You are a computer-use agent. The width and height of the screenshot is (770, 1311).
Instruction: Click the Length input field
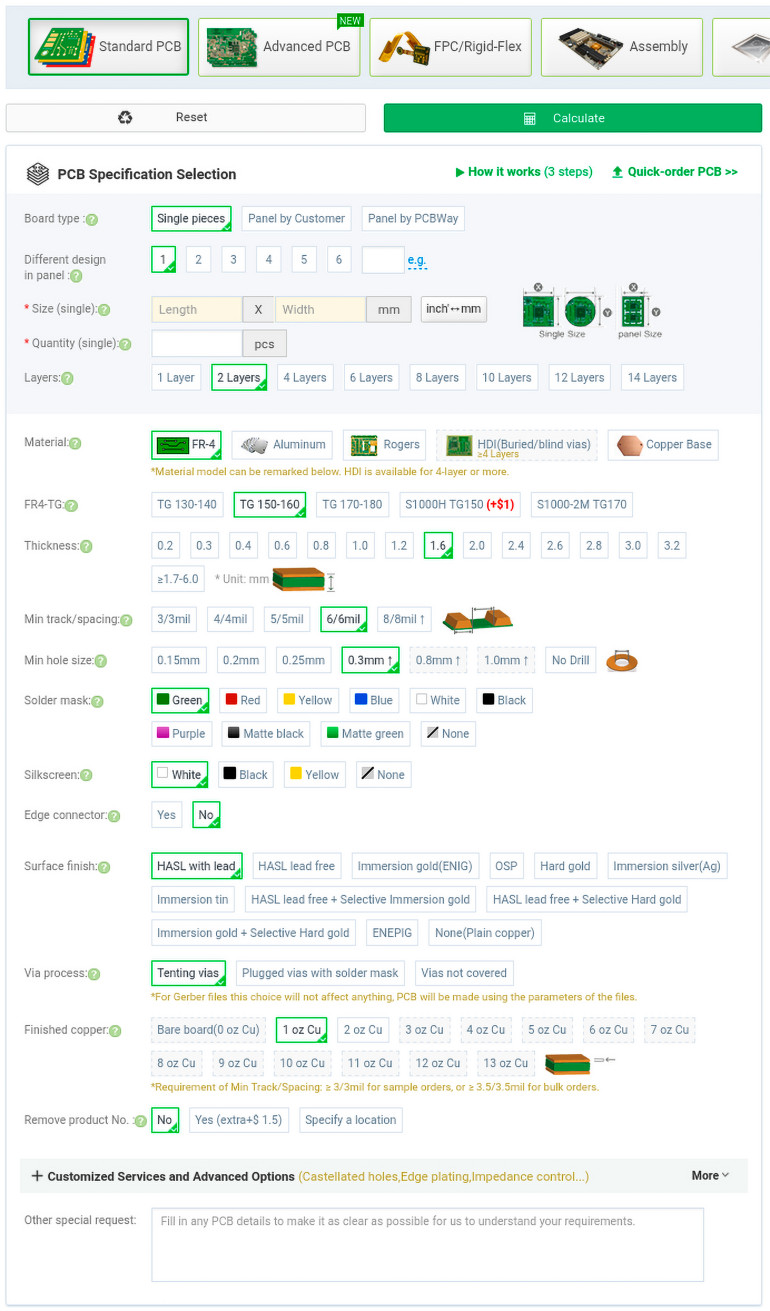click(197, 309)
